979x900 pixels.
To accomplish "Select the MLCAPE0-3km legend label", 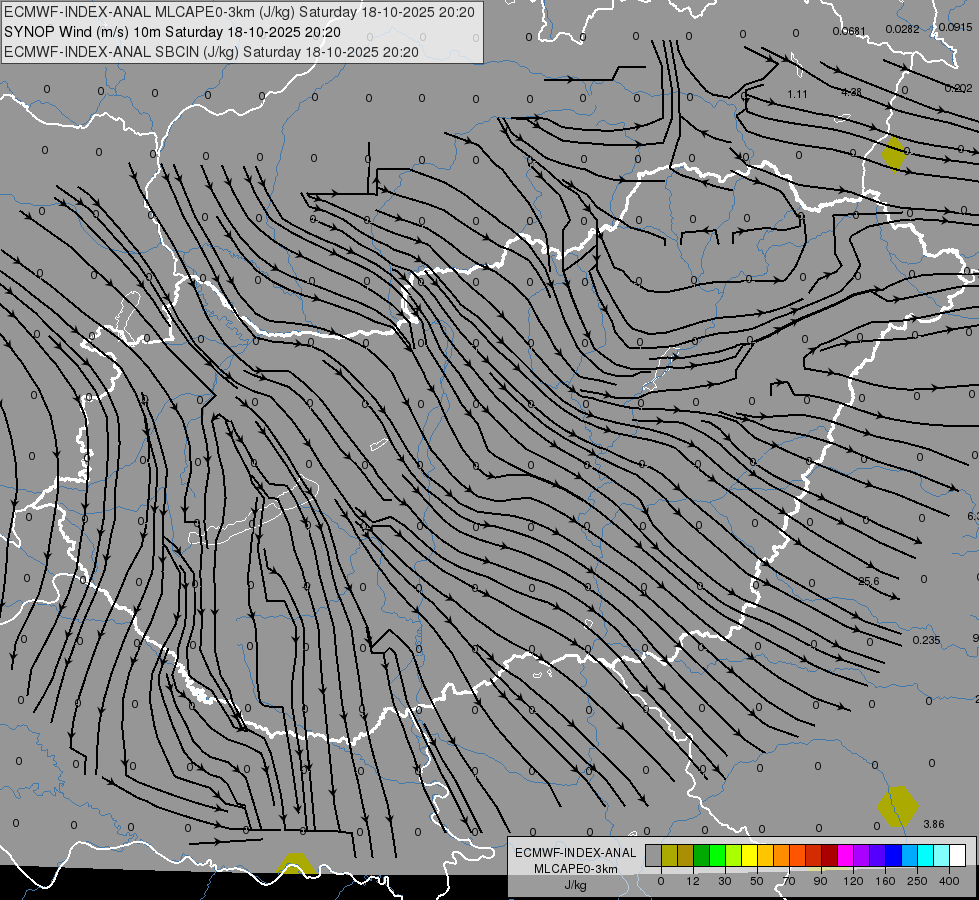I will pyautogui.click(x=576, y=869).
